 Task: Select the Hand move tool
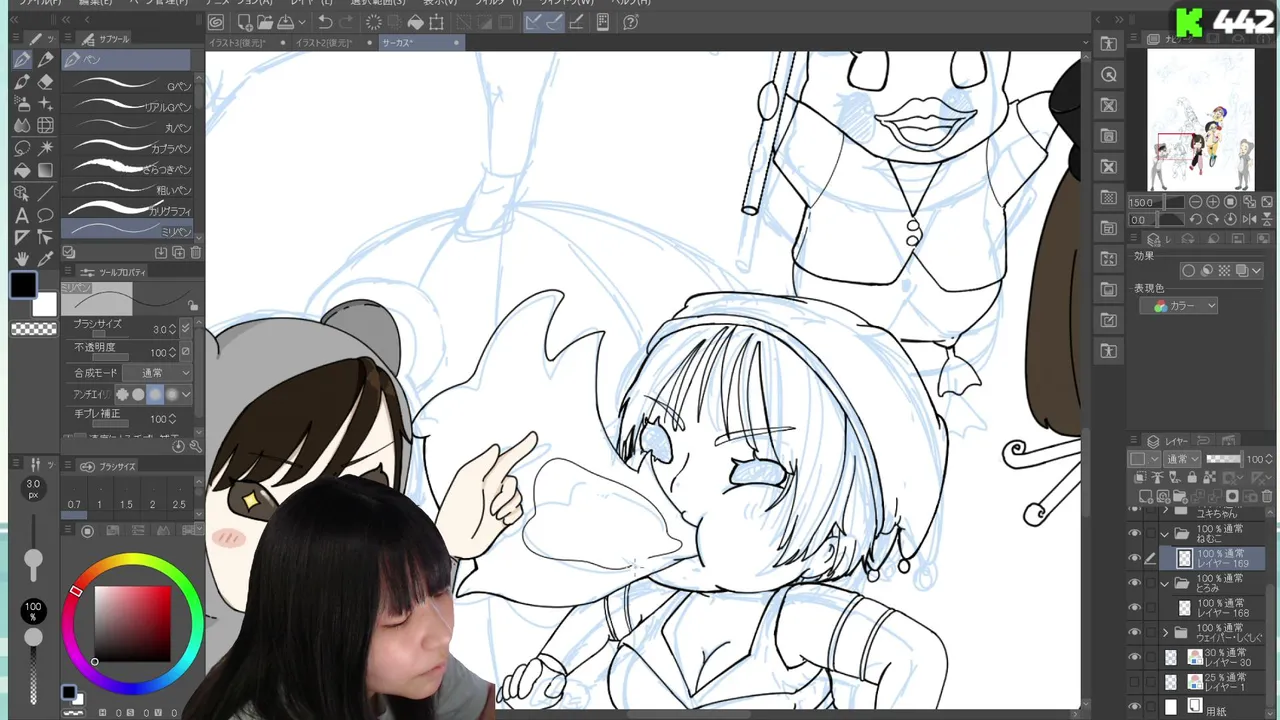(x=22, y=259)
